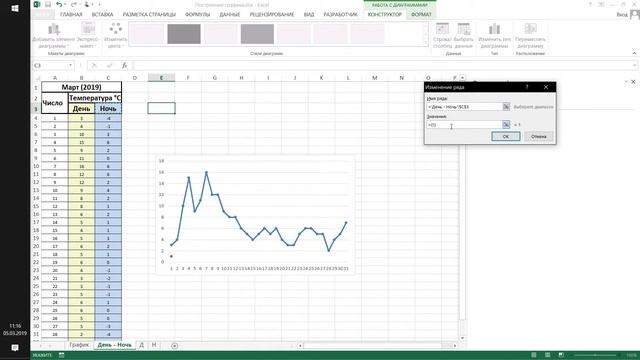This screenshot has height=360, width=640.
Task: Select the Число header cell
Action: coord(55,103)
